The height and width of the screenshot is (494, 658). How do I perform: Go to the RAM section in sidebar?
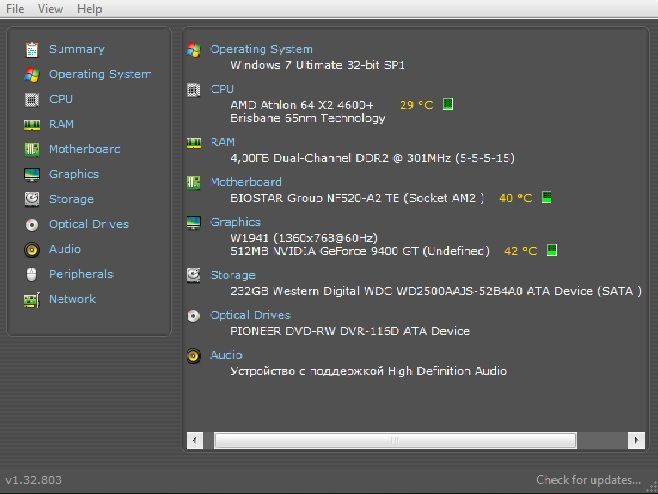click(61, 124)
